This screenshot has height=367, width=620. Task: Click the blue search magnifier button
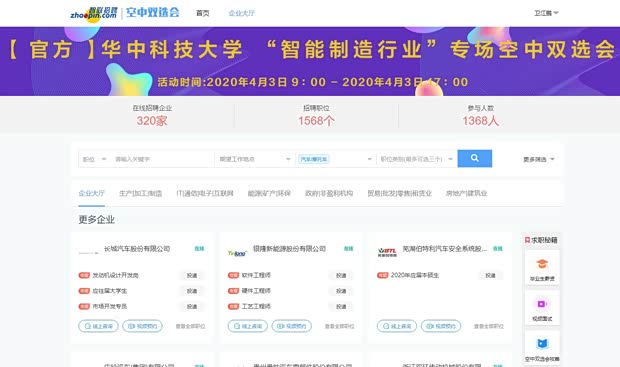pyautogui.click(x=474, y=159)
